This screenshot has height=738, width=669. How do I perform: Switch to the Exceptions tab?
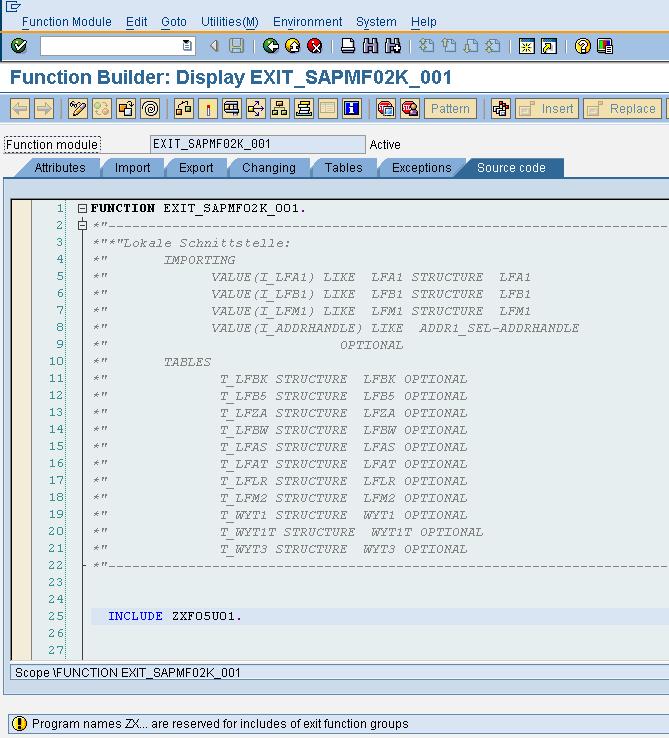(x=421, y=168)
